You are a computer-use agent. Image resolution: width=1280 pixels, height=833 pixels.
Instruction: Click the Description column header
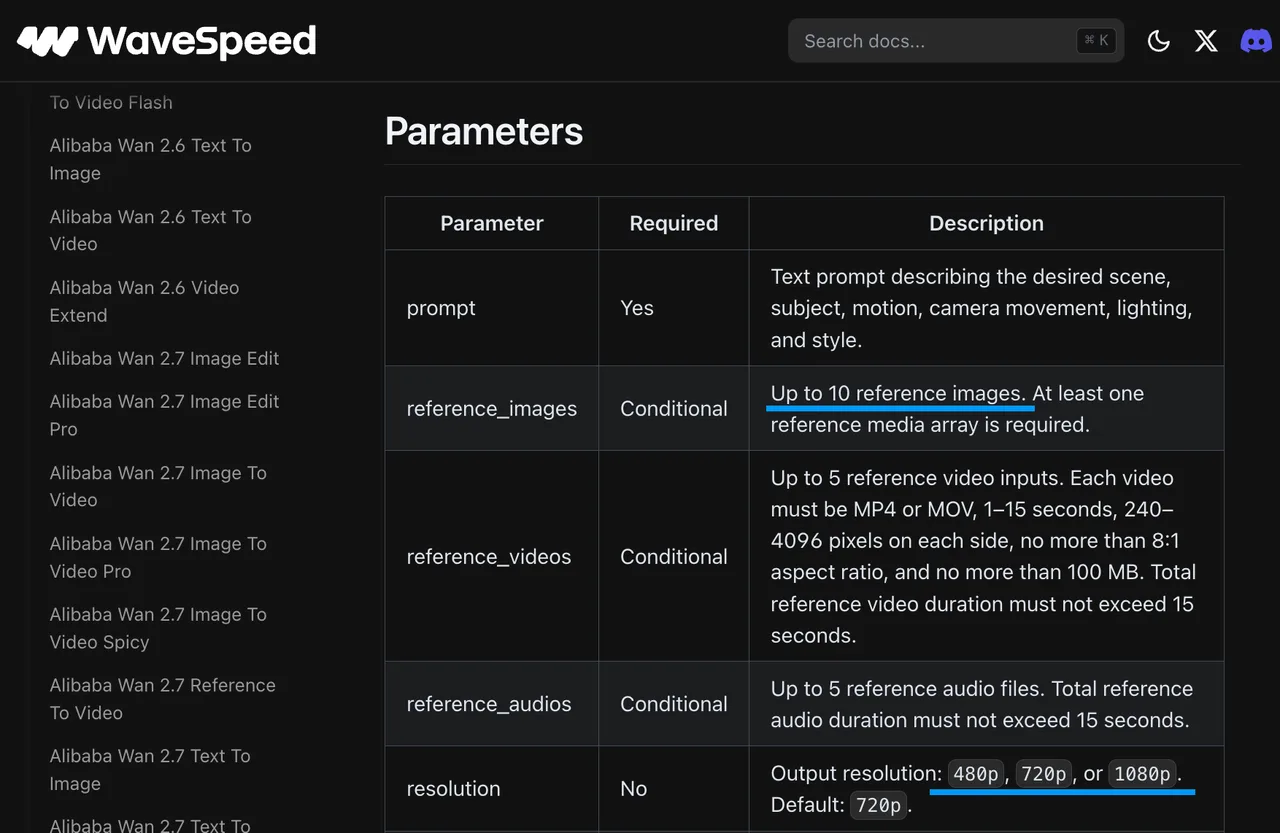point(986,223)
